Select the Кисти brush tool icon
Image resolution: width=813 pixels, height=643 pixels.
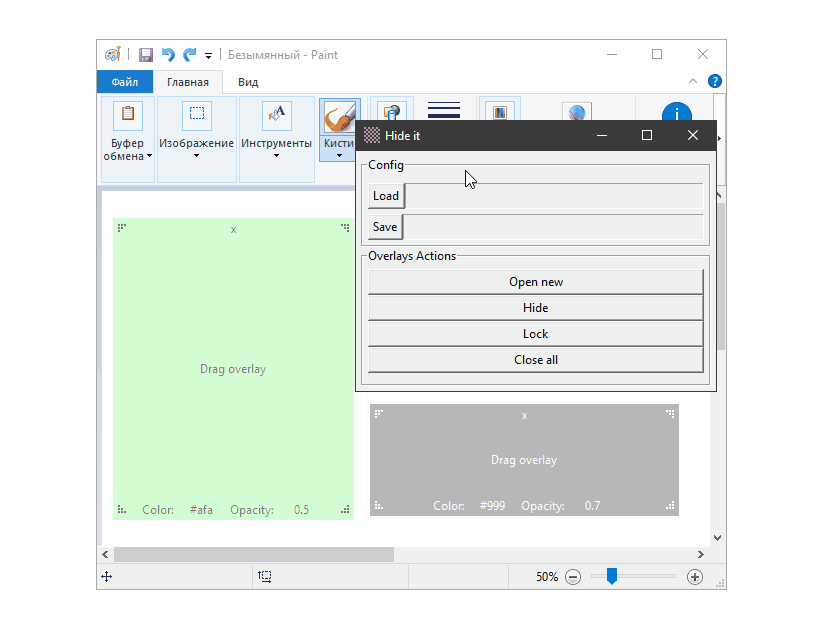pyautogui.click(x=339, y=115)
